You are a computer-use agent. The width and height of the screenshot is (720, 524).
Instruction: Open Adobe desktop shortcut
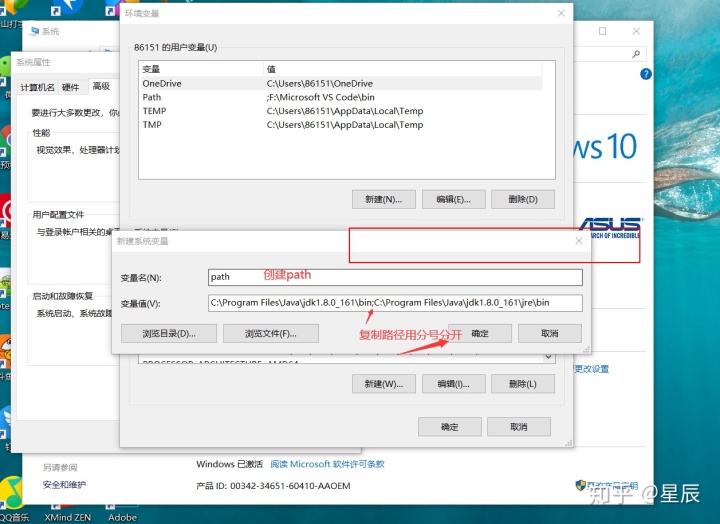pos(122,513)
